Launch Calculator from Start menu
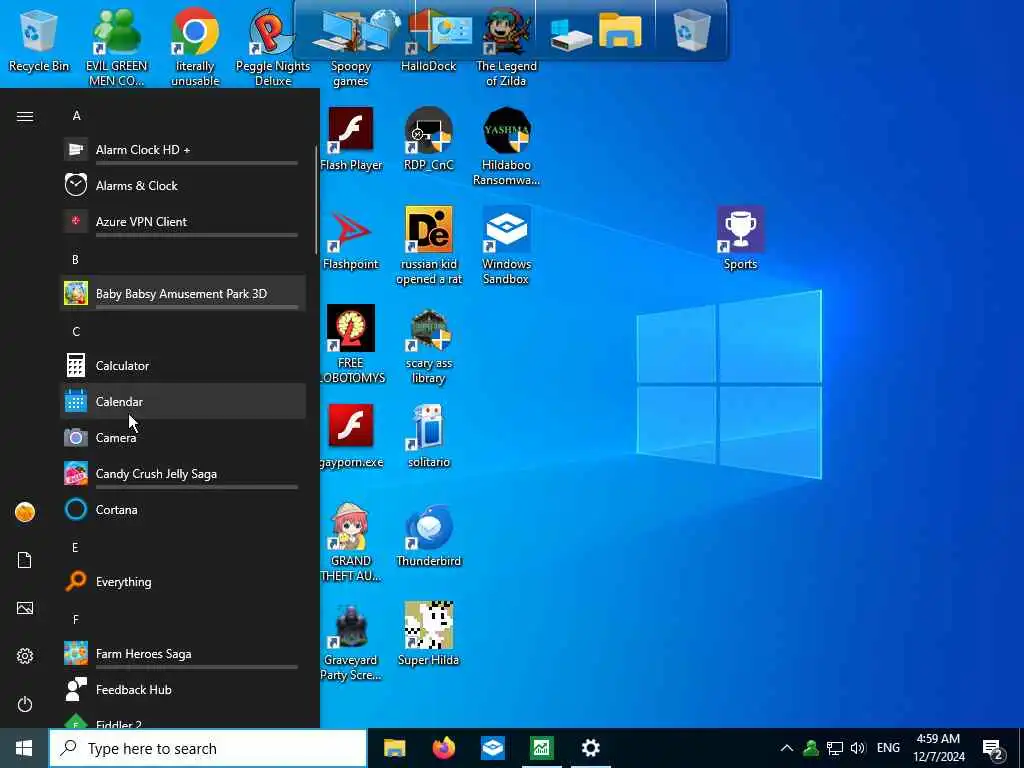 pyautogui.click(x=183, y=366)
